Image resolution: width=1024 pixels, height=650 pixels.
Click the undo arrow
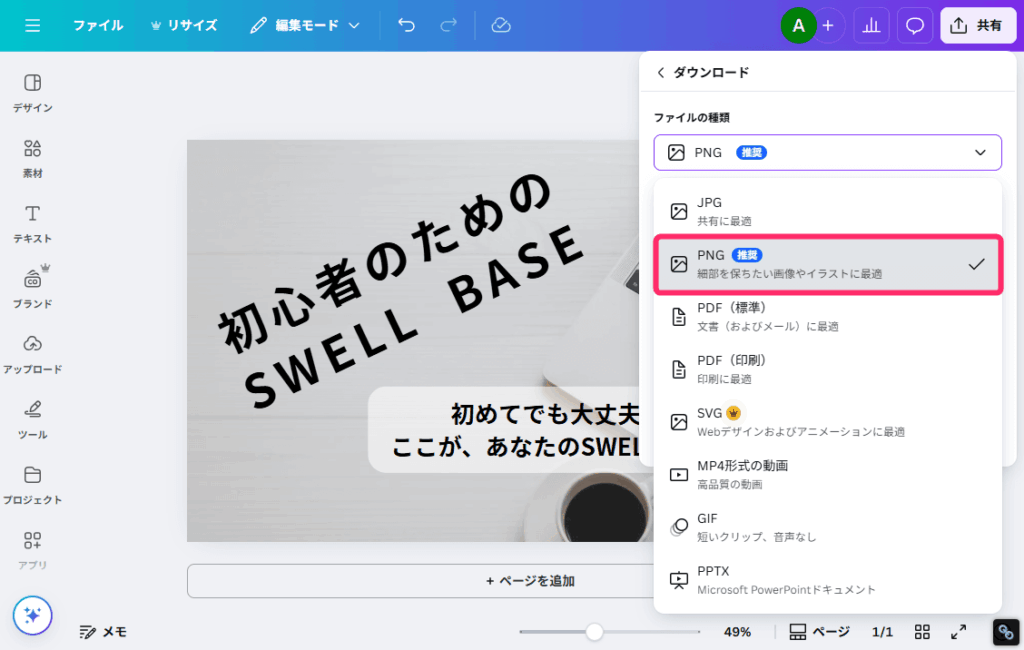coord(406,25)
